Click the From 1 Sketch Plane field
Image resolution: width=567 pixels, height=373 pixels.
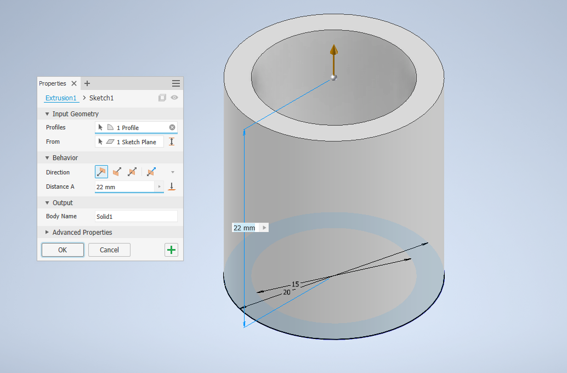[129, 142]
